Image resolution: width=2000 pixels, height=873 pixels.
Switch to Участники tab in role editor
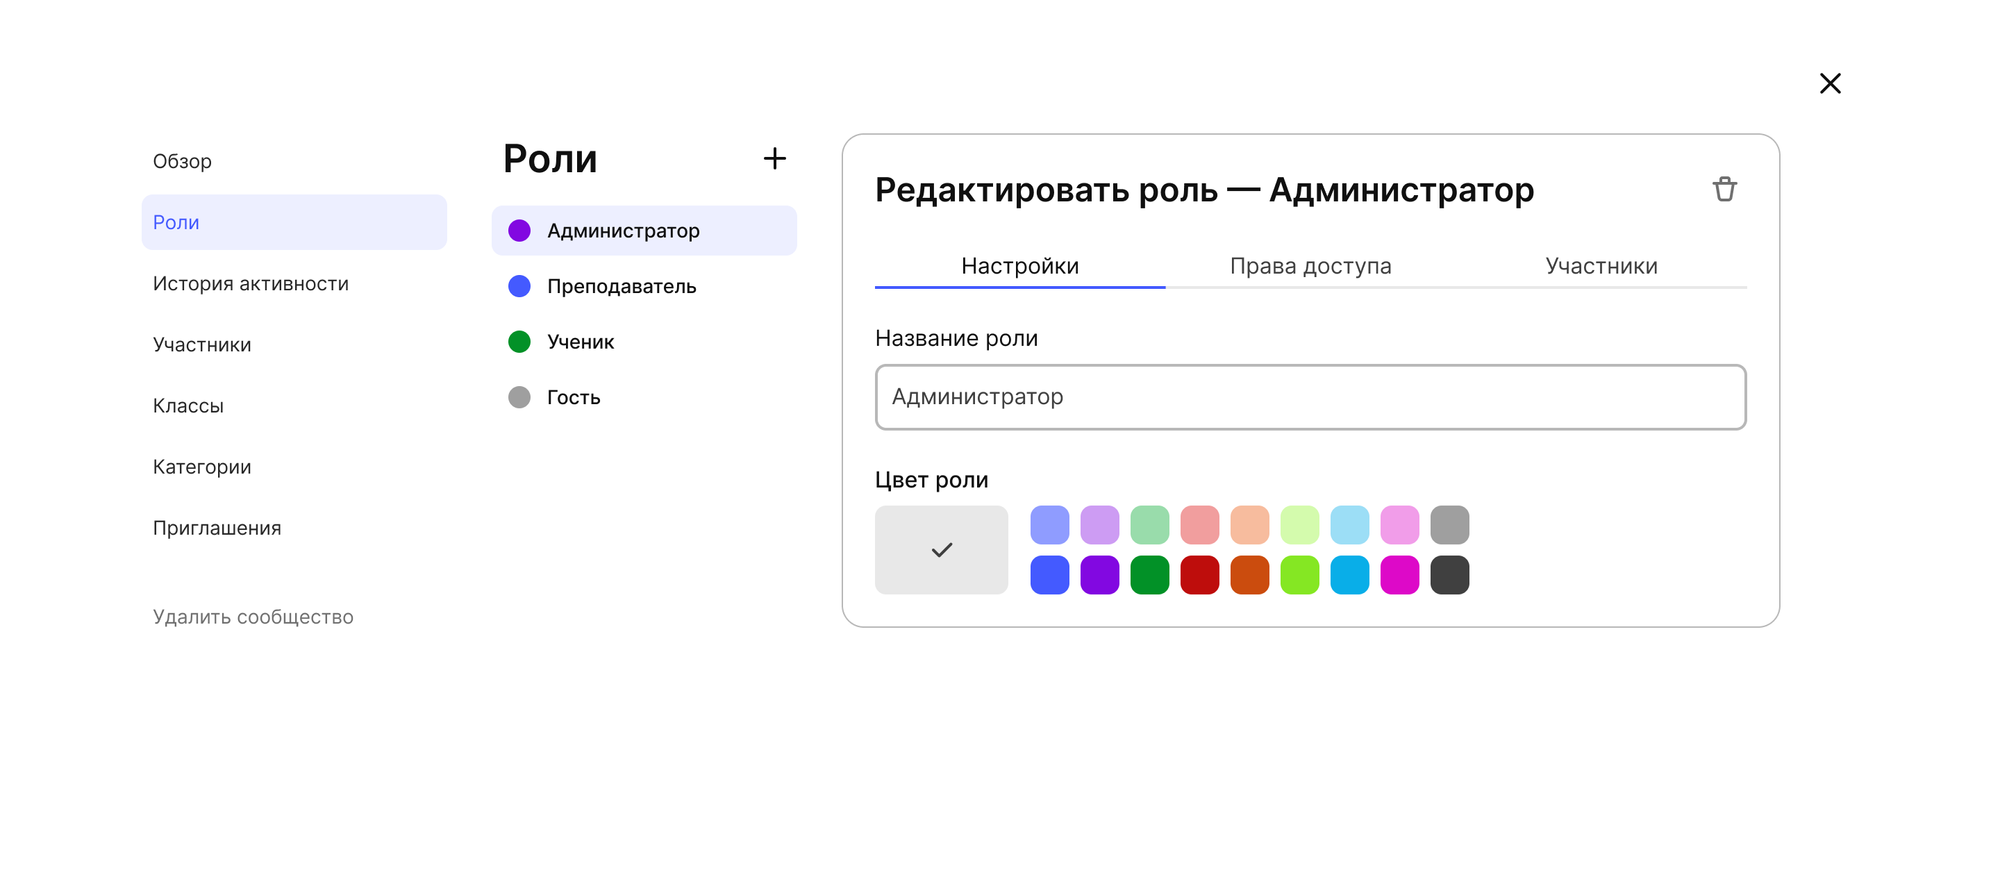(1601, 266)
